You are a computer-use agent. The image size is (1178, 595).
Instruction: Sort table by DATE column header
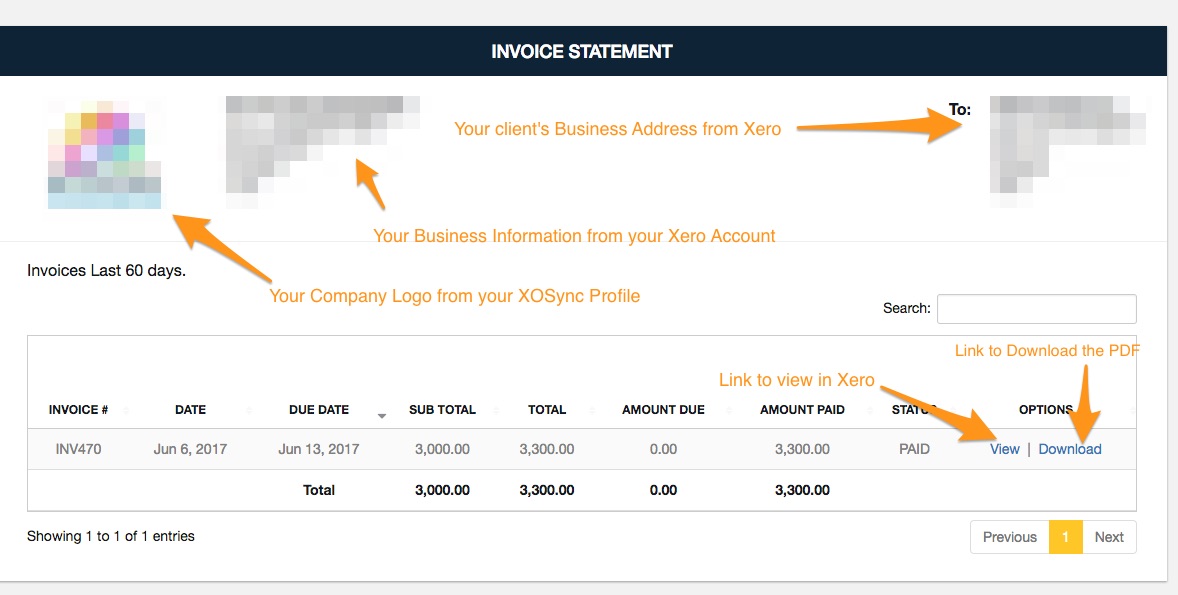190,410
